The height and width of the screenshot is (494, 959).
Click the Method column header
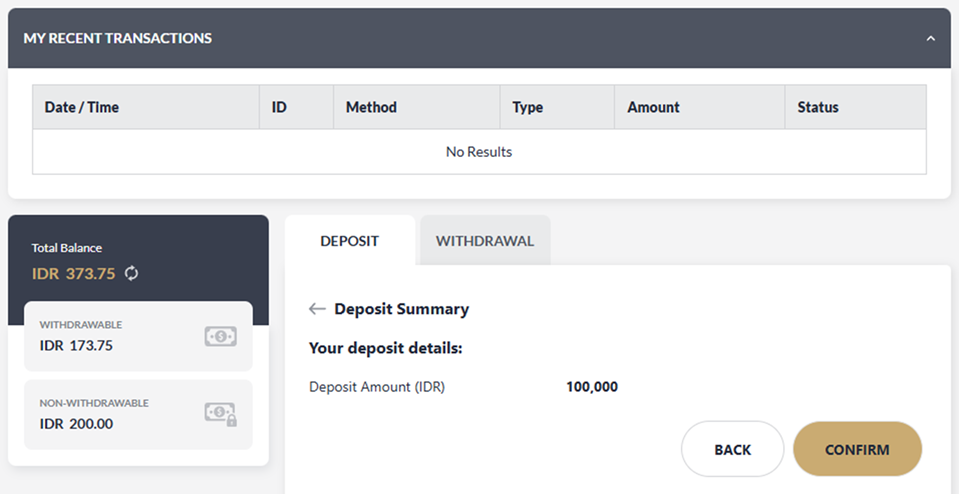point(371,107)
